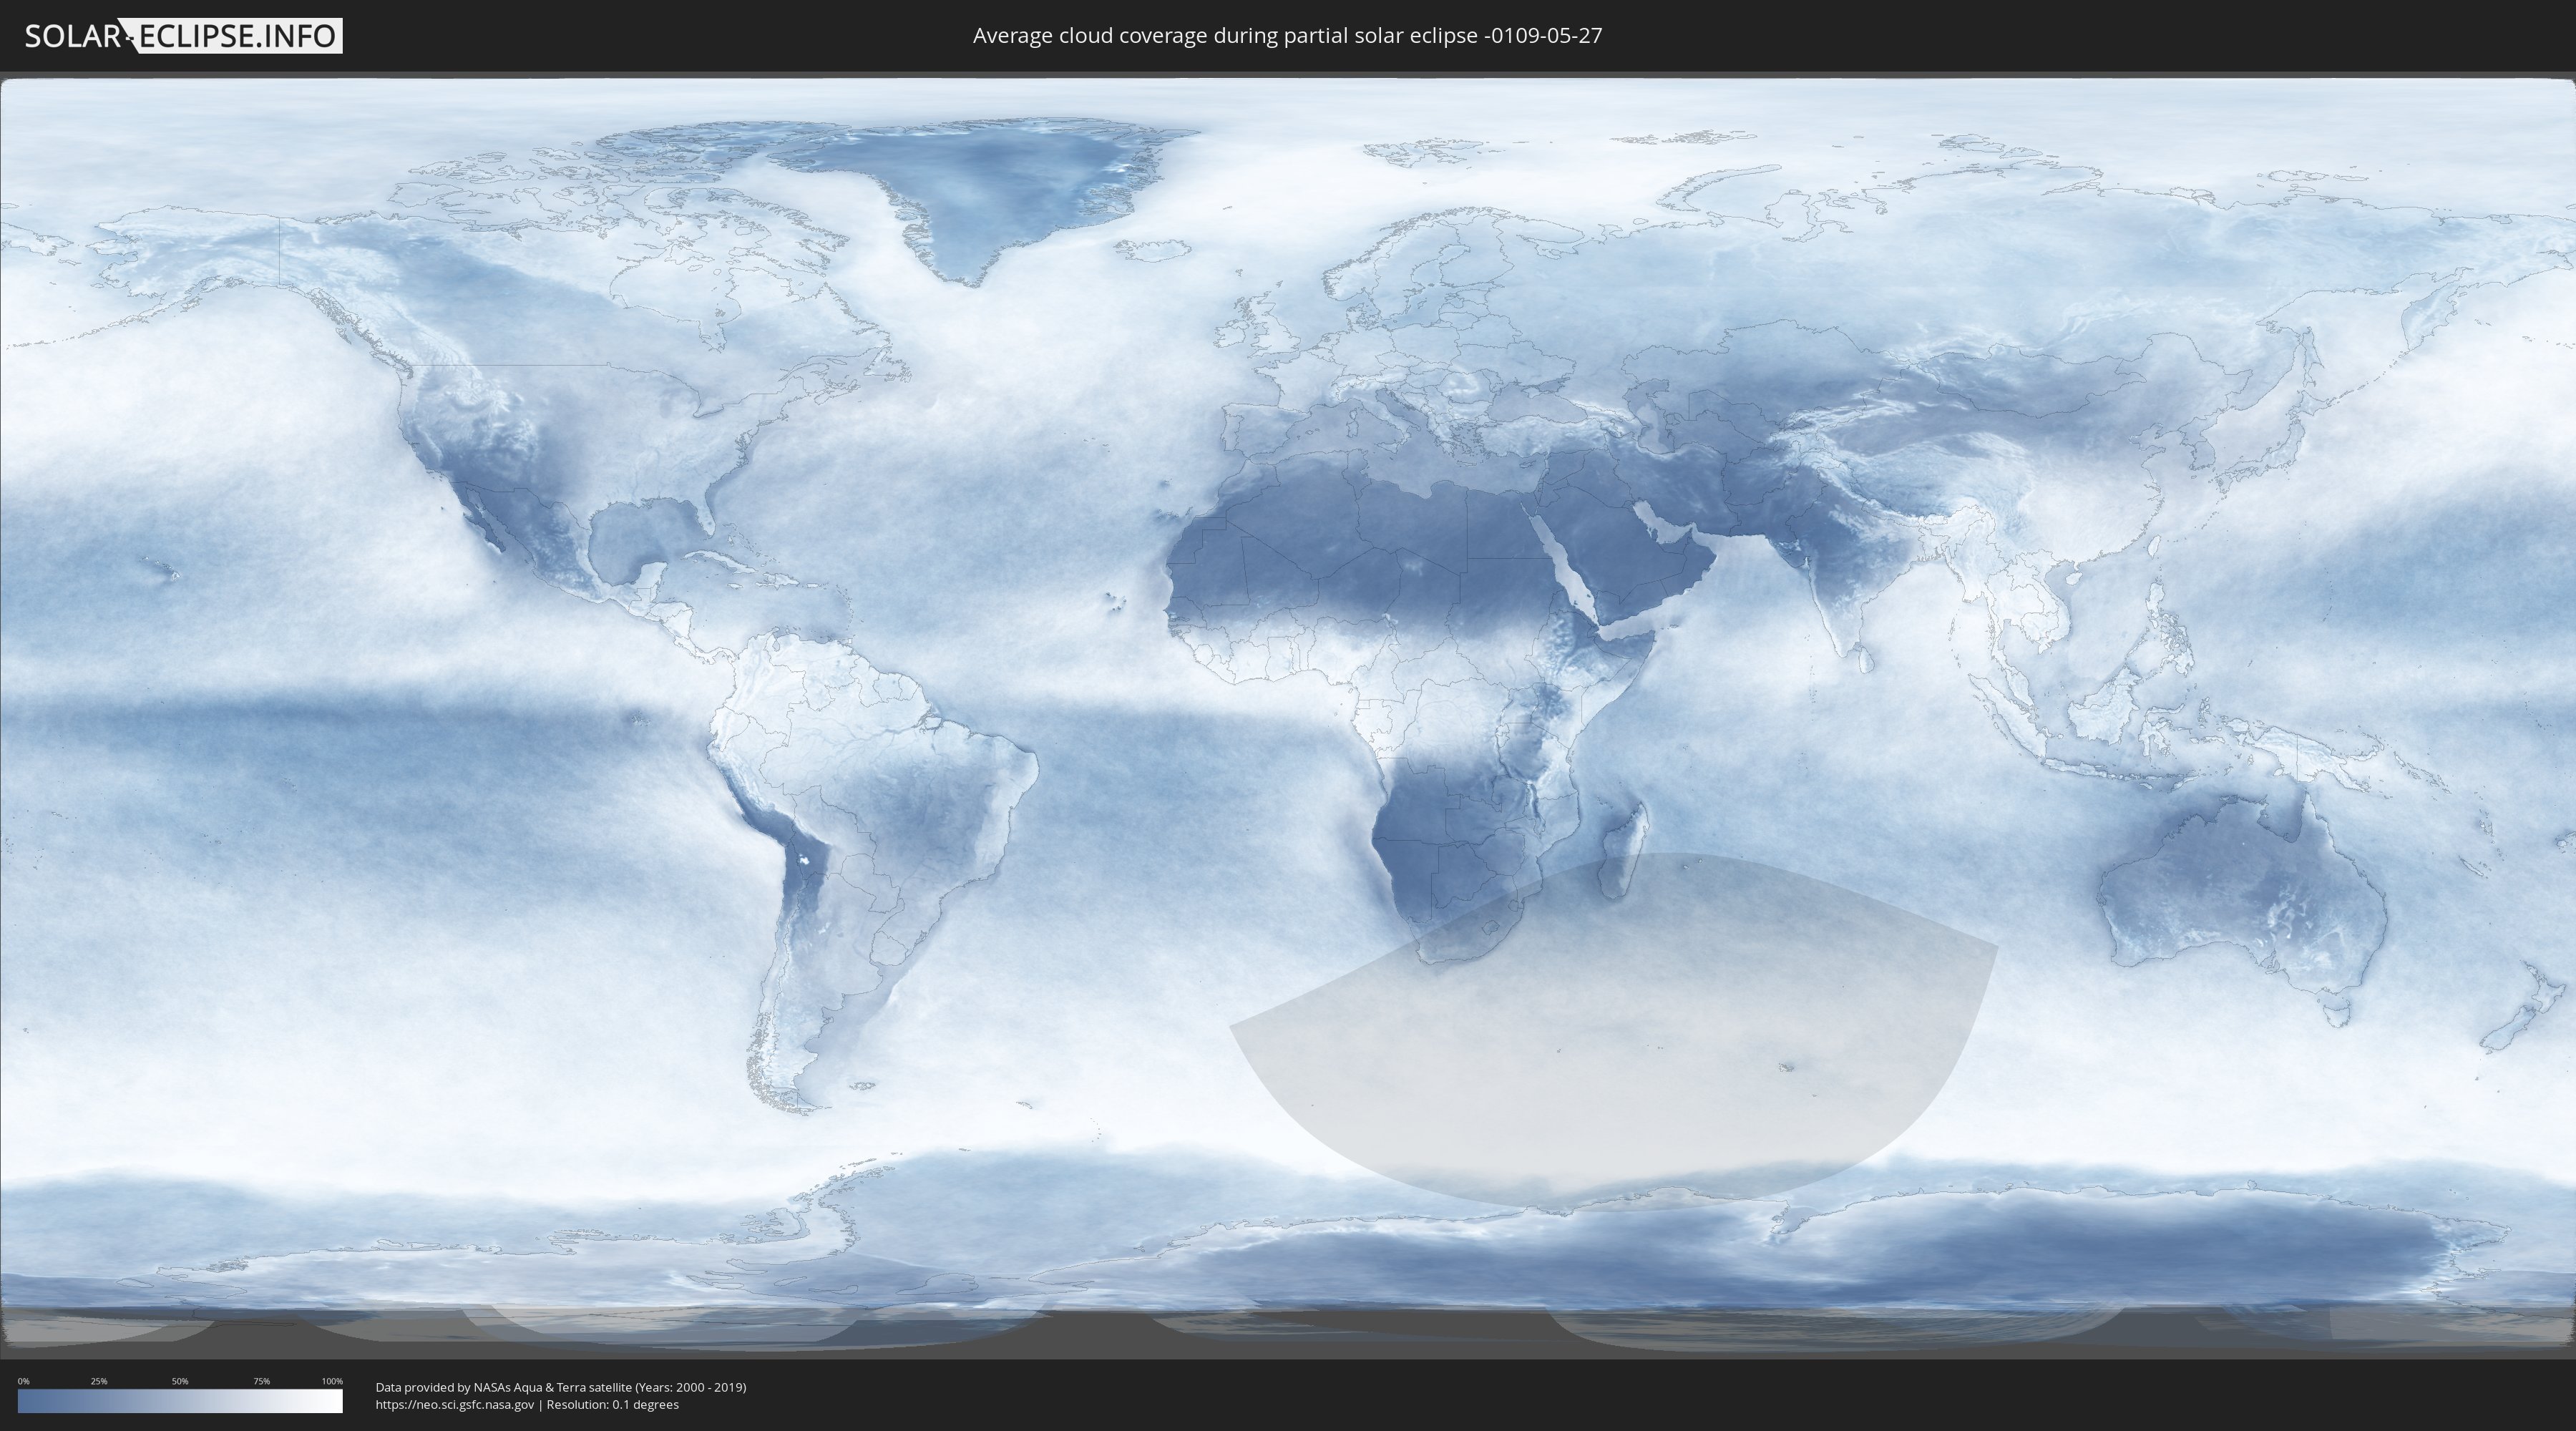
Task: Open the neo.sci.gsfc.nasa.gov URL text
Action: pos(454,1404)
